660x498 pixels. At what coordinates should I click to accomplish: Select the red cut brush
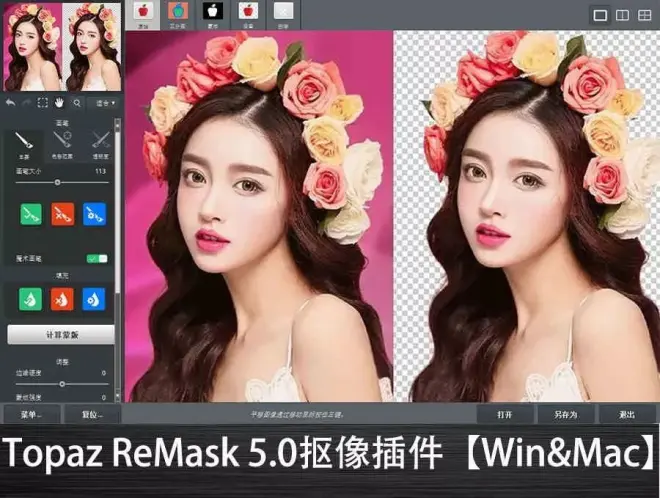click(62, 213)
